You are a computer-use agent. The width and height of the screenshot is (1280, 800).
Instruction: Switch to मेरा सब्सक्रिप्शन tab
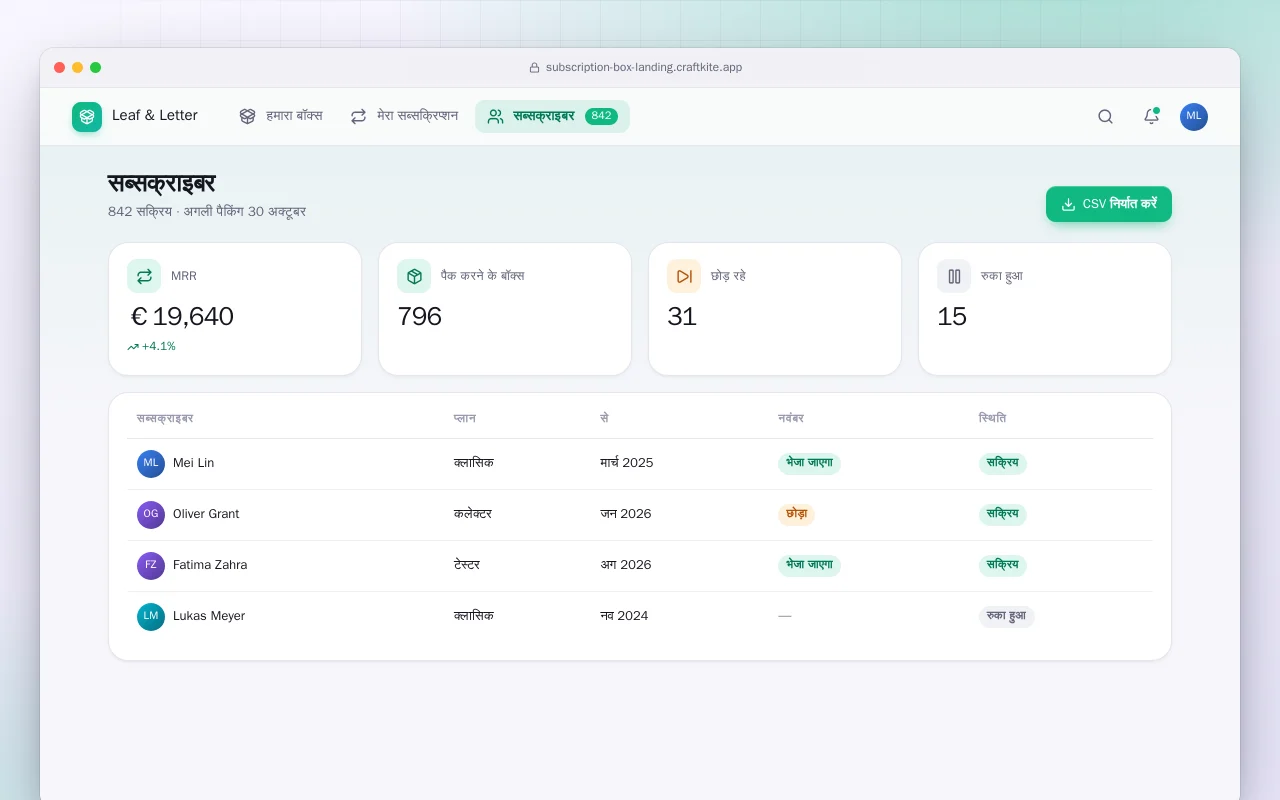pos(404,116)
